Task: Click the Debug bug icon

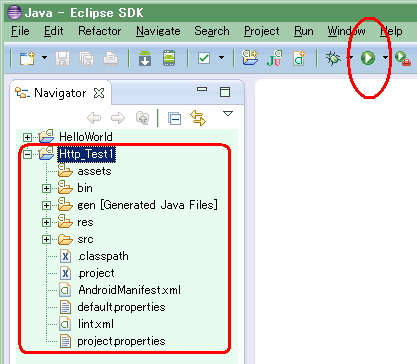Action: pyautogui.click(x=333, y=58)
